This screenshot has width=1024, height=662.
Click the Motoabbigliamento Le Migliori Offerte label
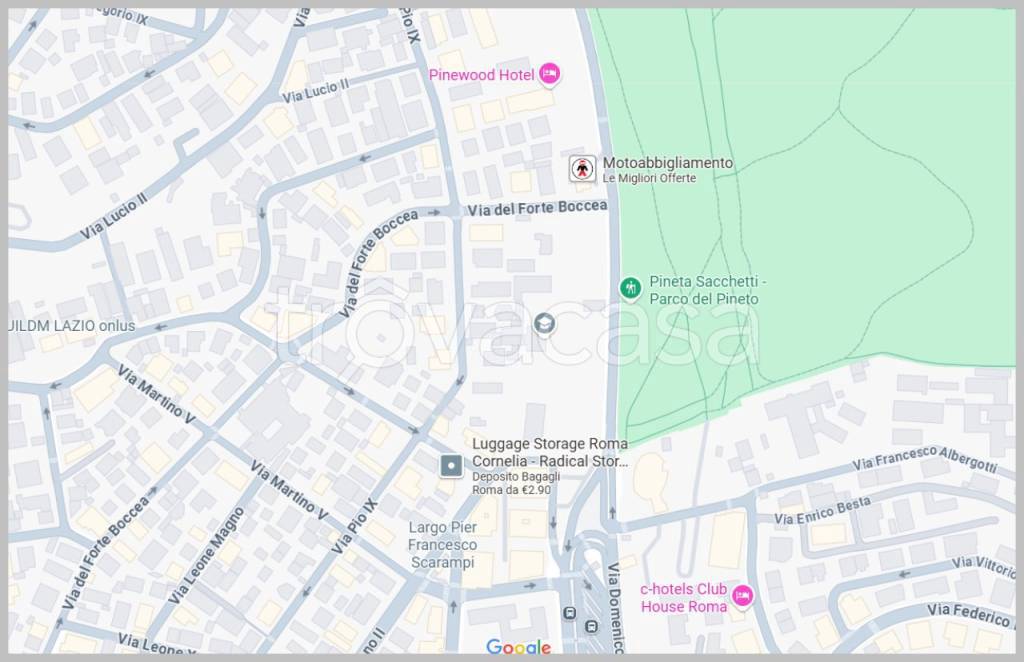[667, 169]
